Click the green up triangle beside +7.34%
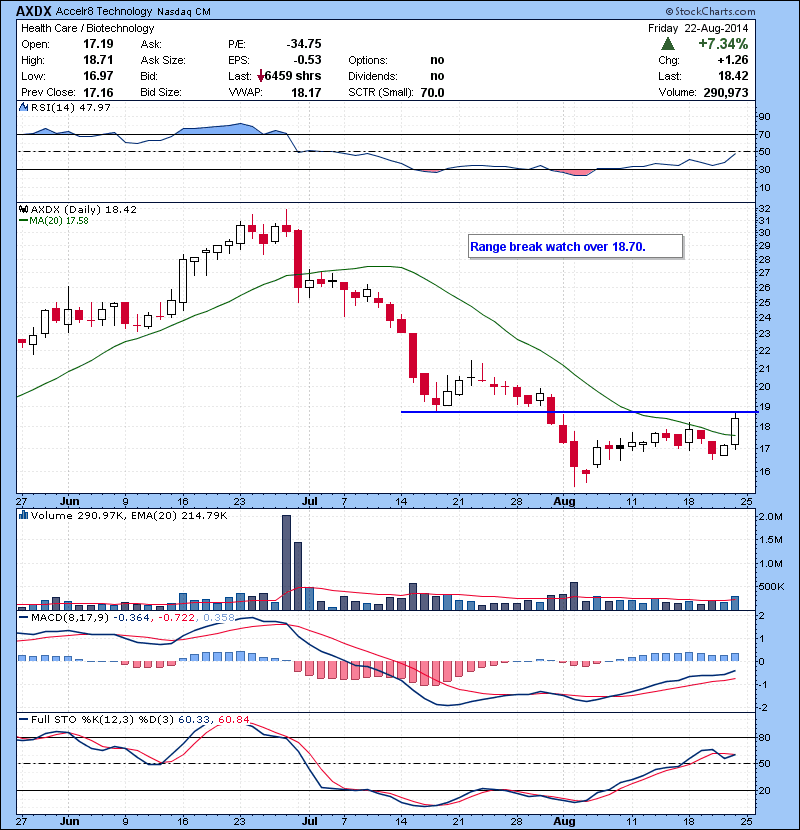The height and width of the screenshot is (830, 800). tap(668, 44)
